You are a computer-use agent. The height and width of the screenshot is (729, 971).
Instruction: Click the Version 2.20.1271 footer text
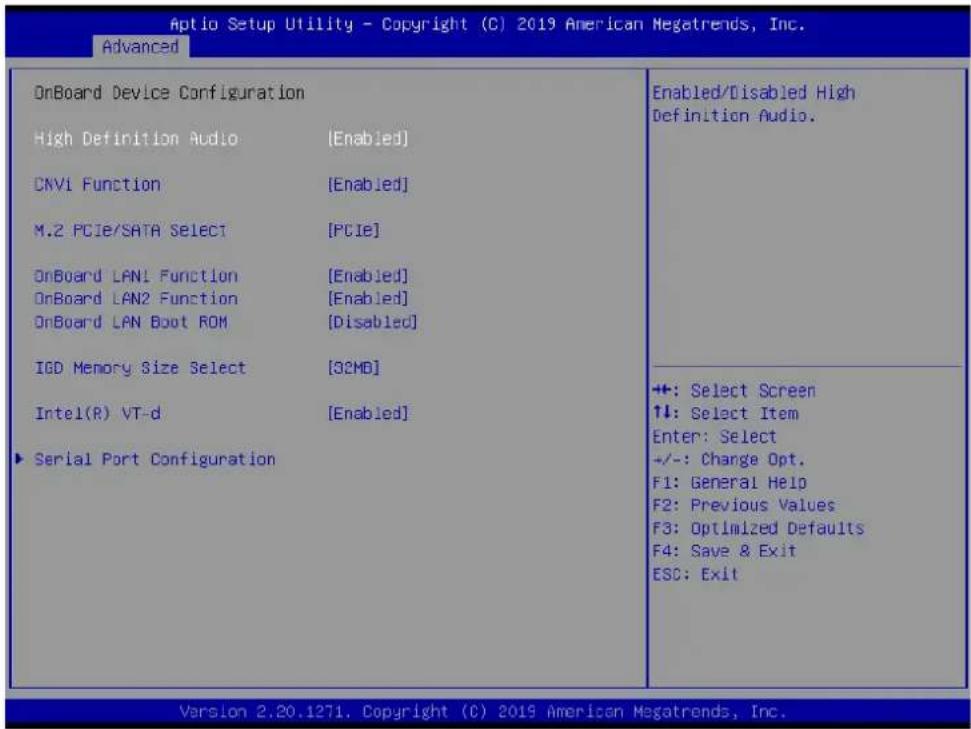483,712
